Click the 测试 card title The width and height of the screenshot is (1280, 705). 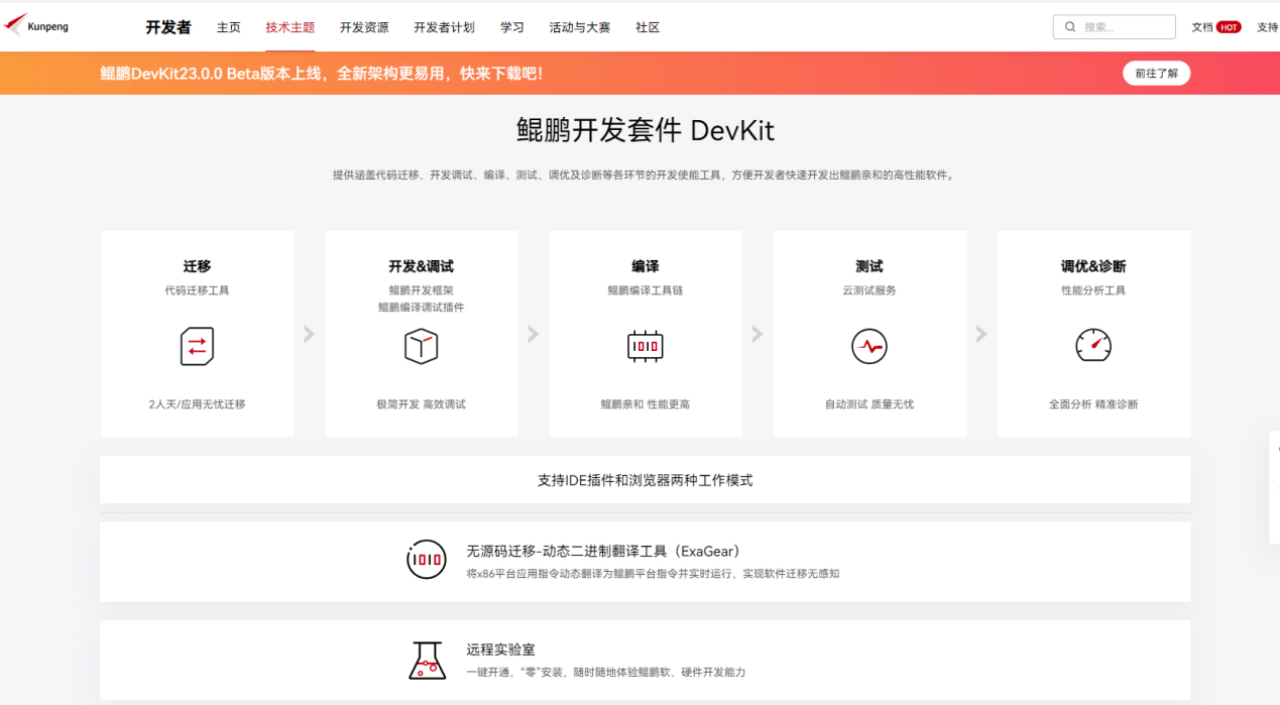869,266
